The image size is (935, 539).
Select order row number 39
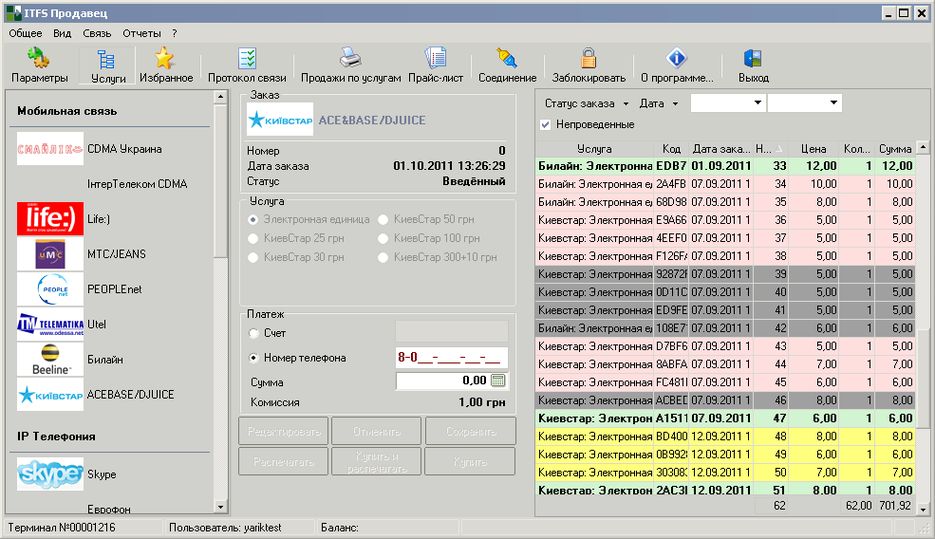tap(725, 274)
